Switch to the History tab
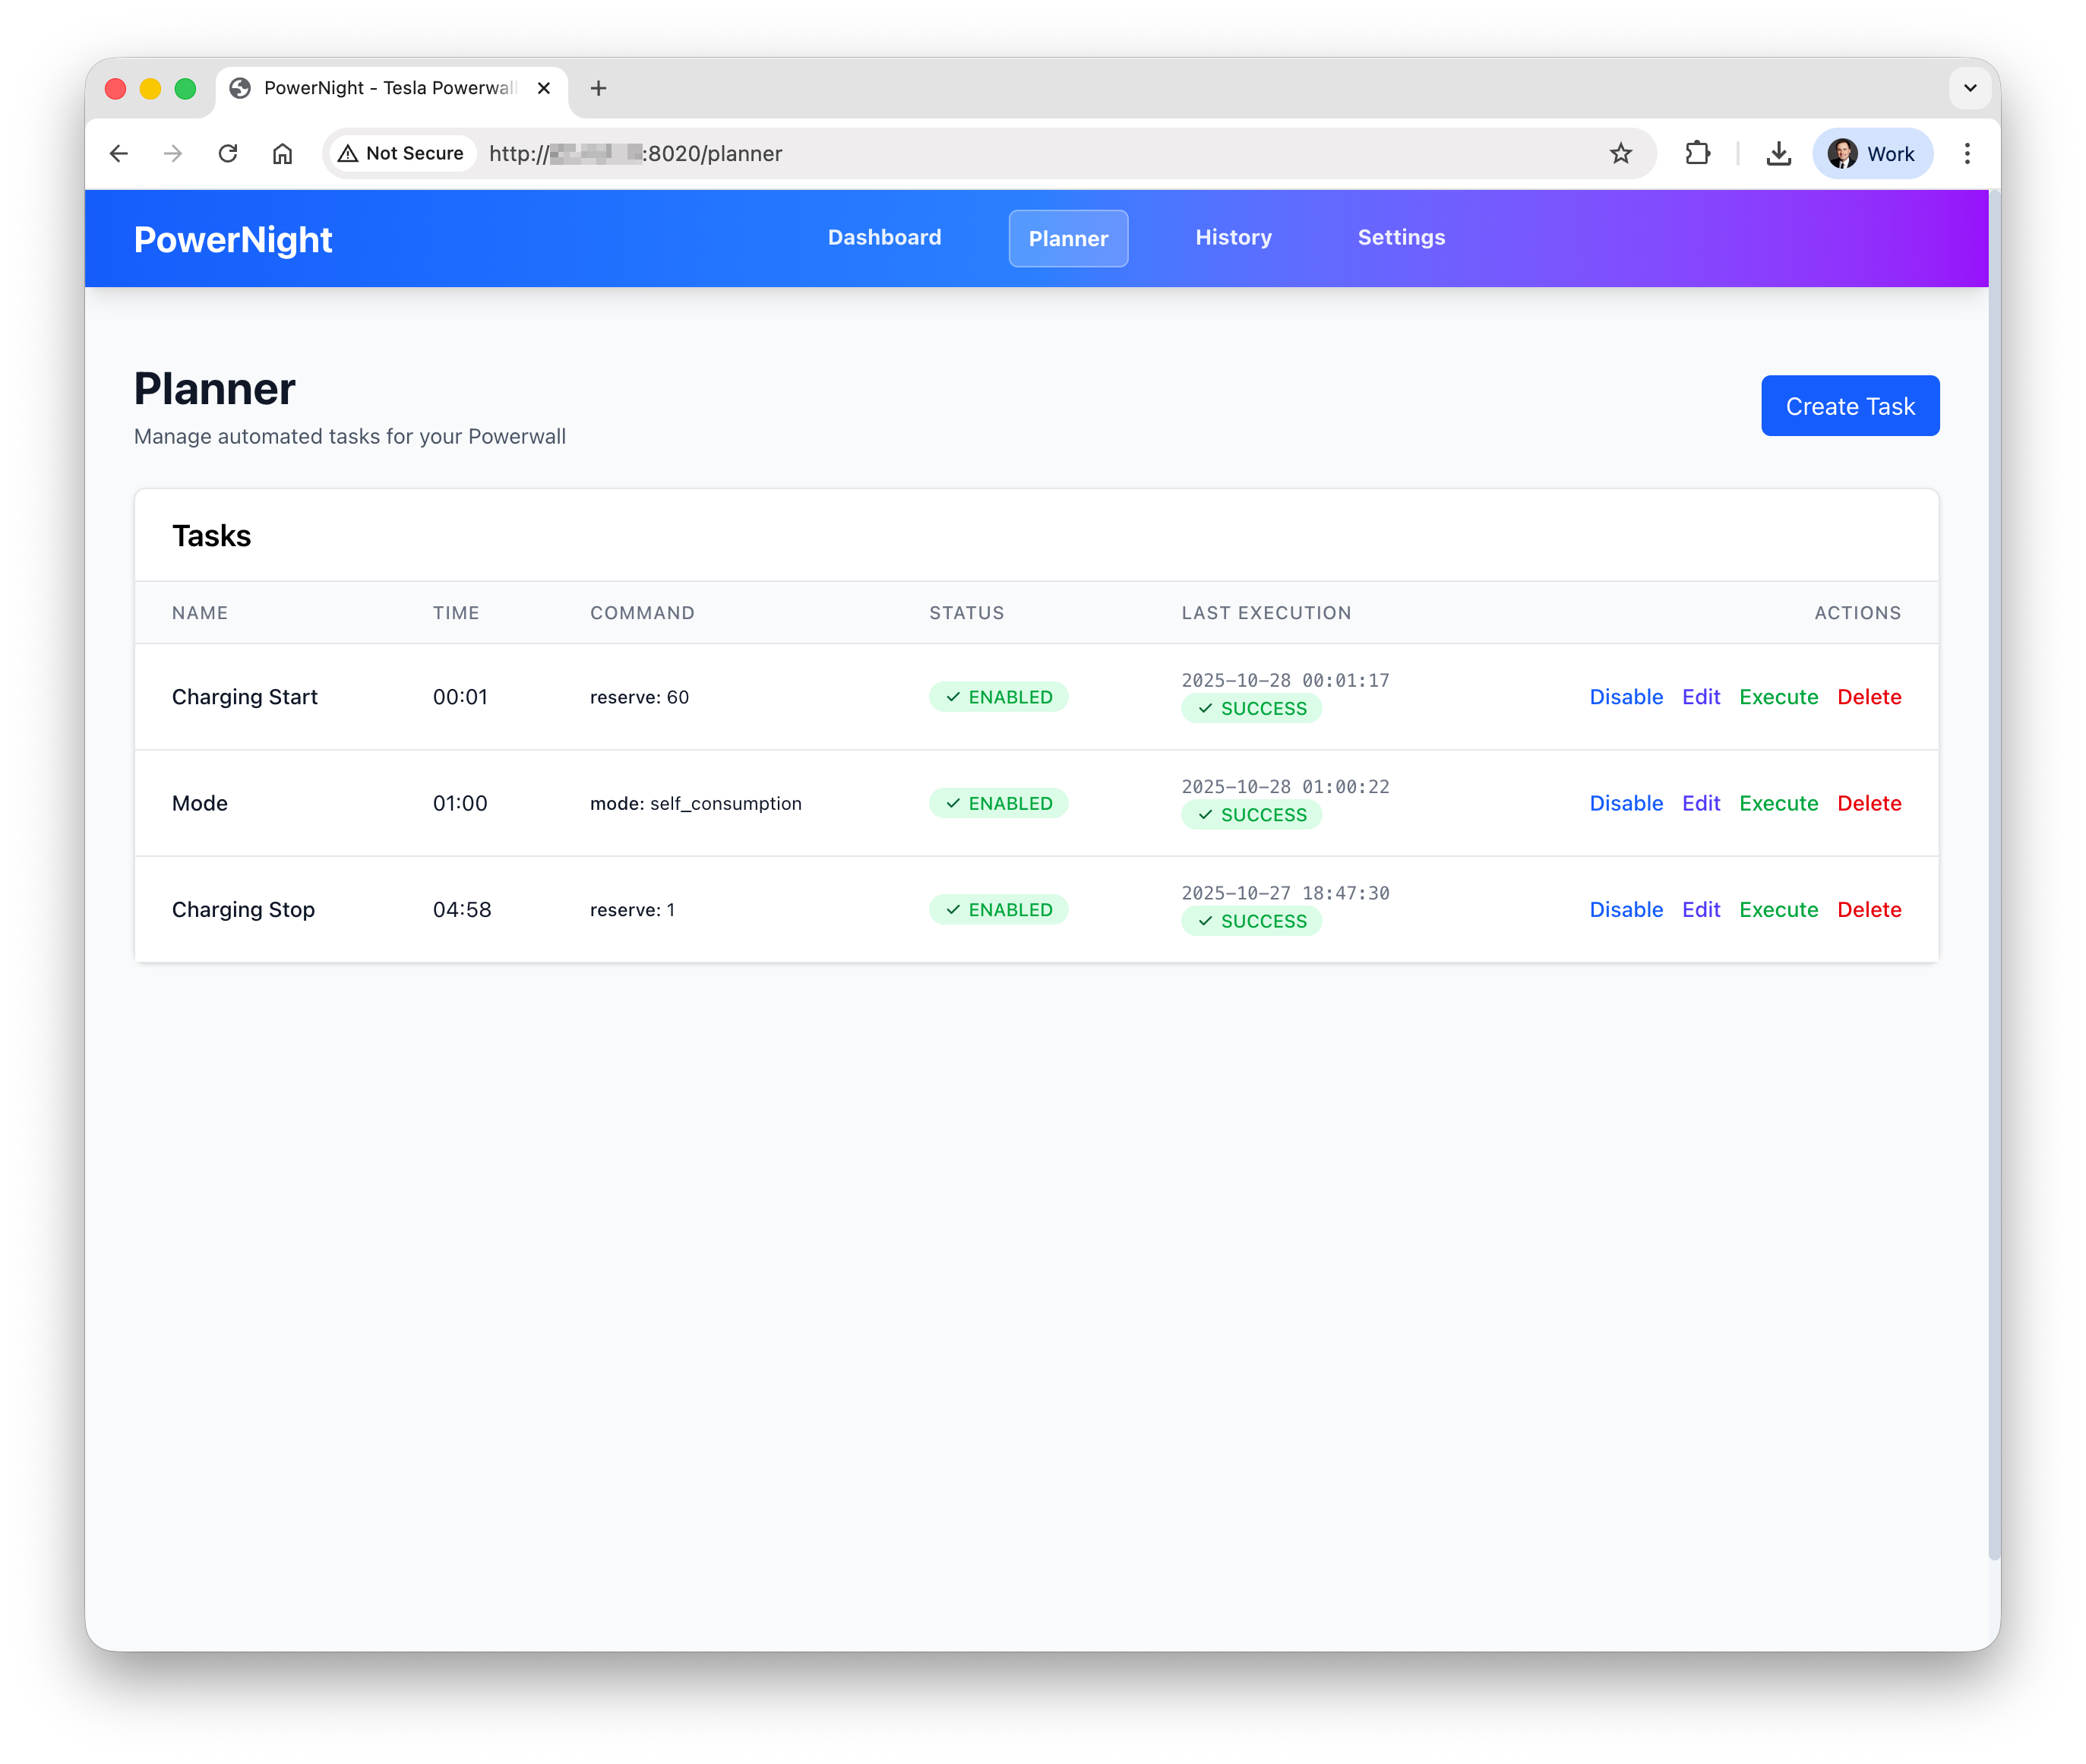 [x=1233, y=238]
